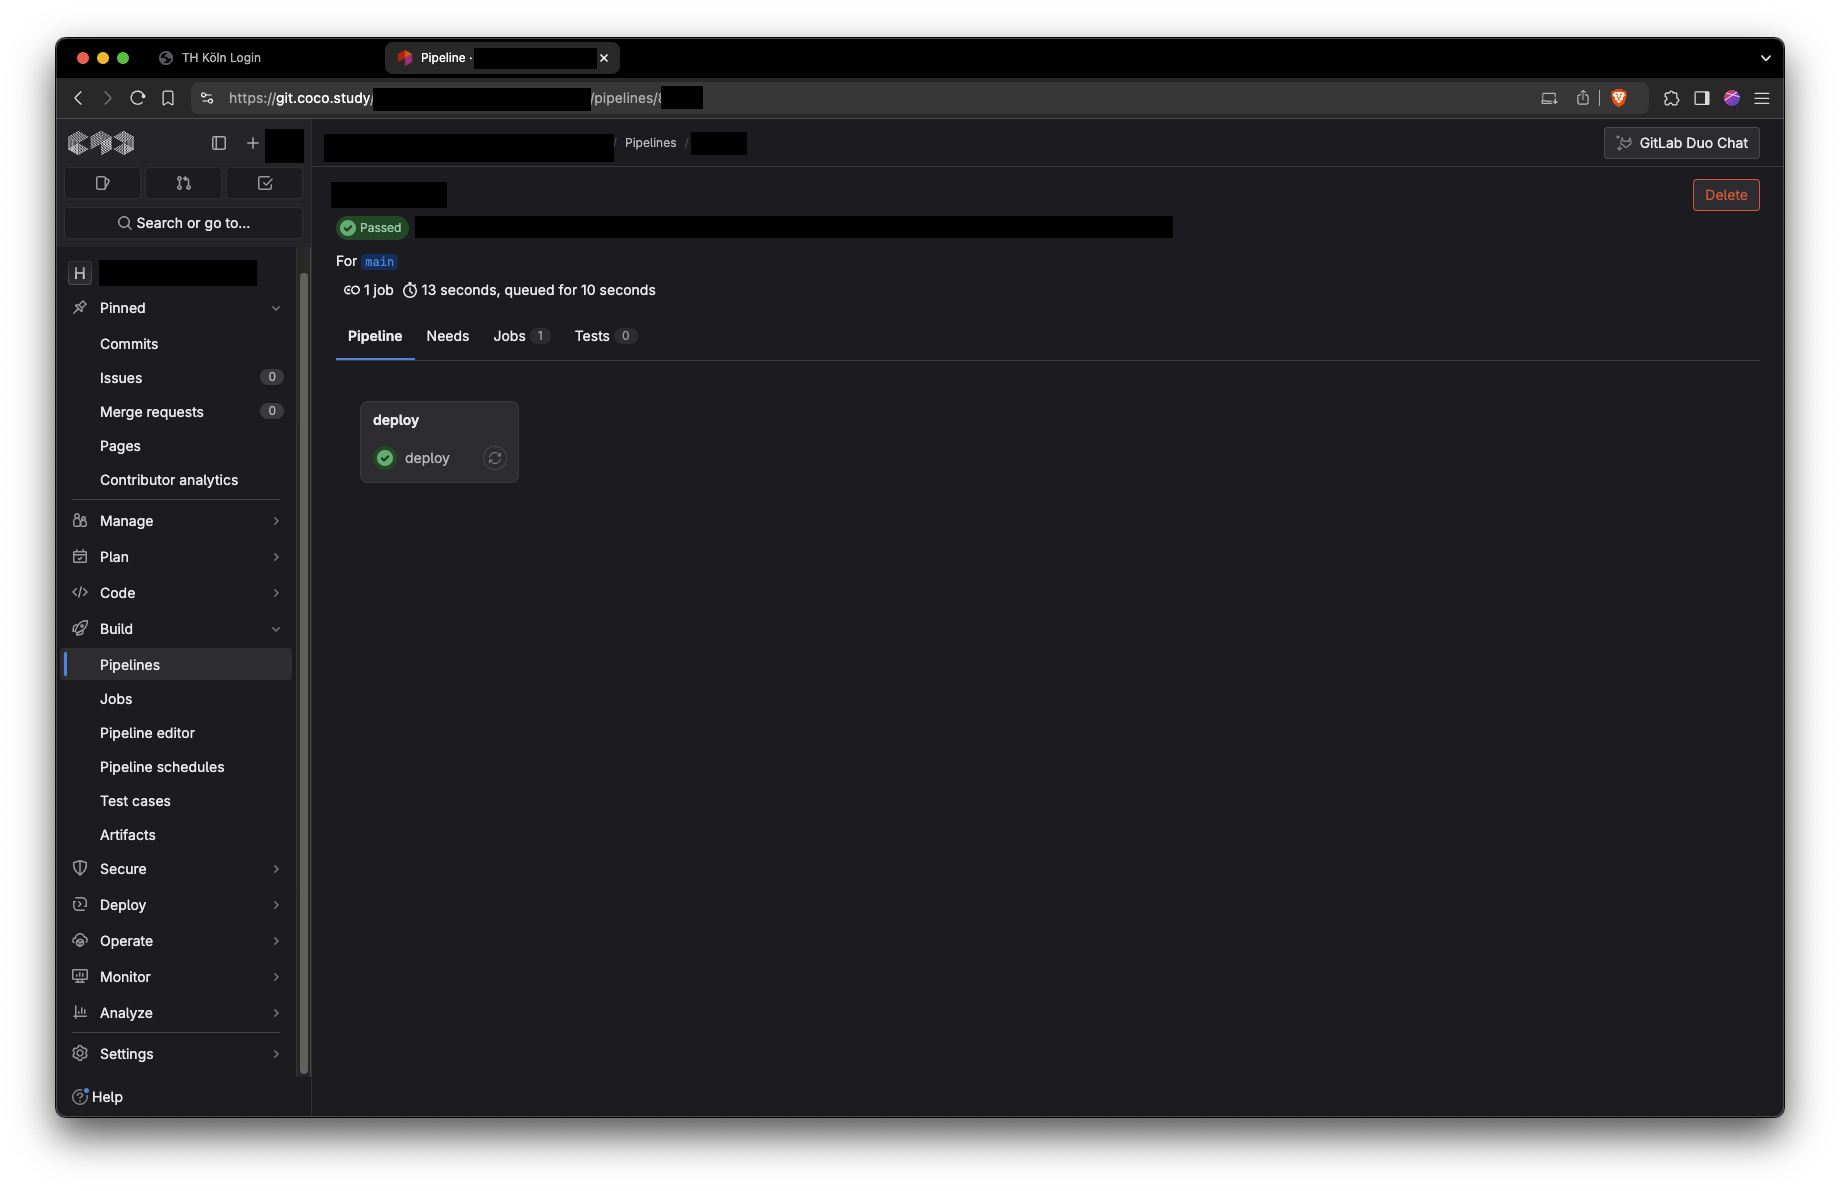
Task: Open the Help menu
Action: click(98, 1097)
